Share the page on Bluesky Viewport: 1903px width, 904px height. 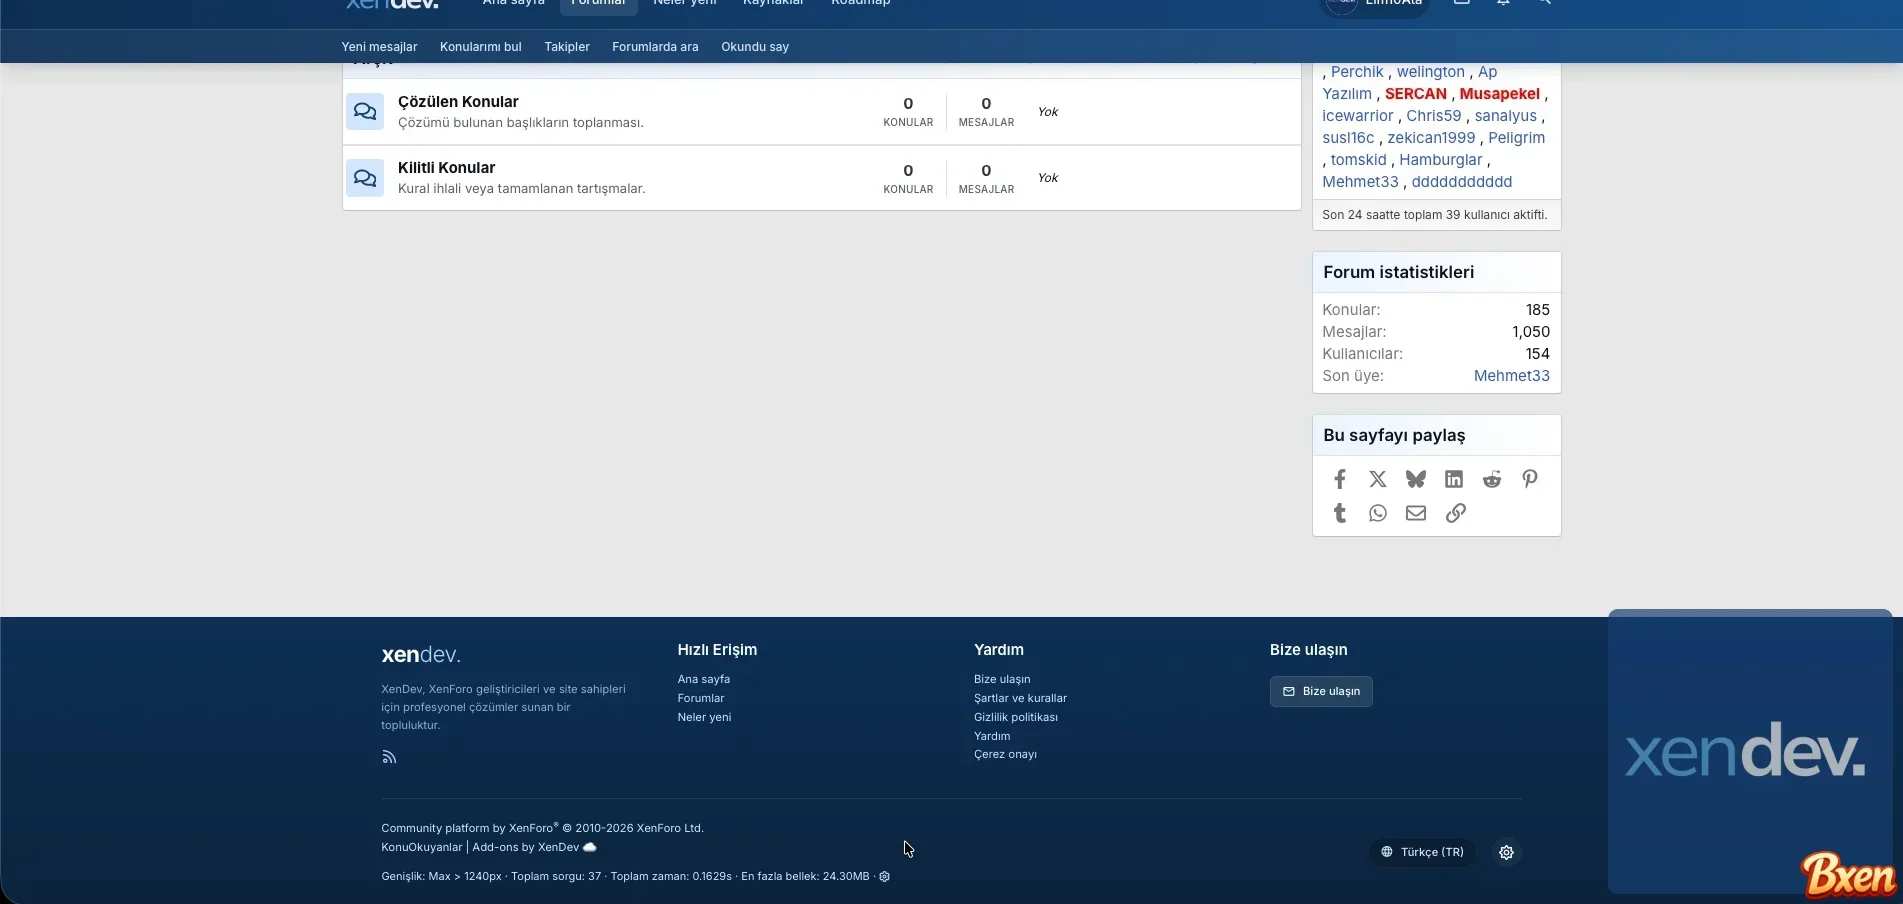(1415, 479)
